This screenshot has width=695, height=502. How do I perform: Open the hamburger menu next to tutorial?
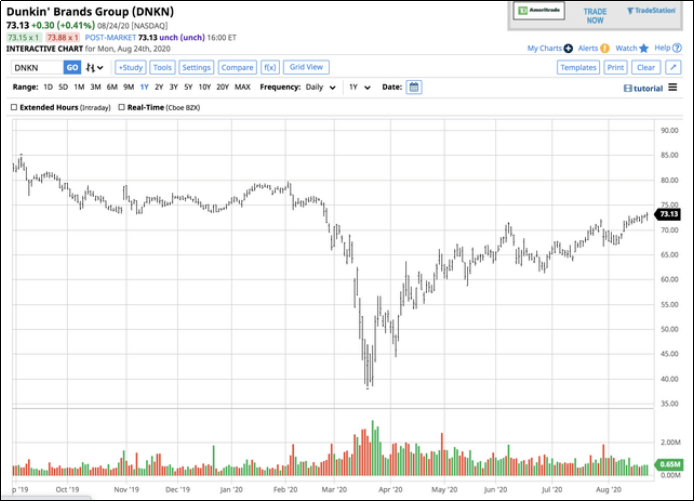pos(673,87)
